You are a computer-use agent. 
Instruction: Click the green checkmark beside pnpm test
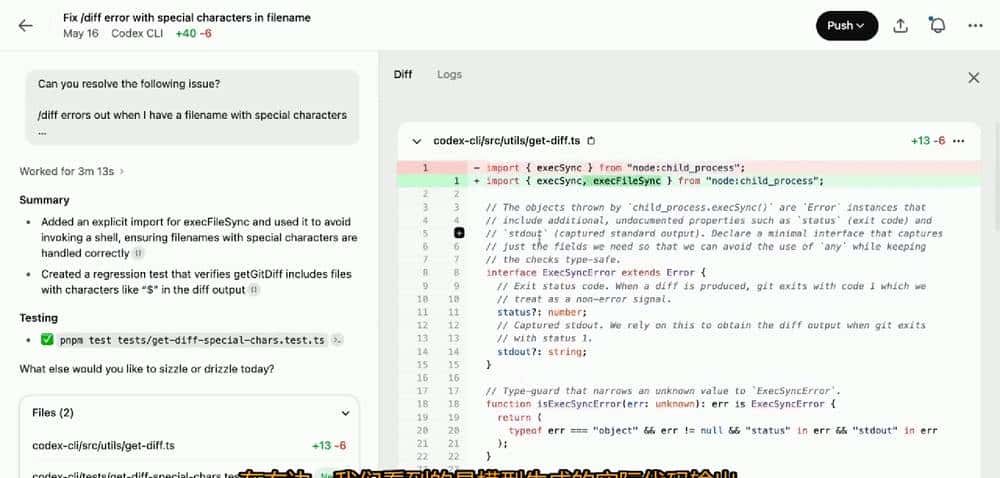47,340
